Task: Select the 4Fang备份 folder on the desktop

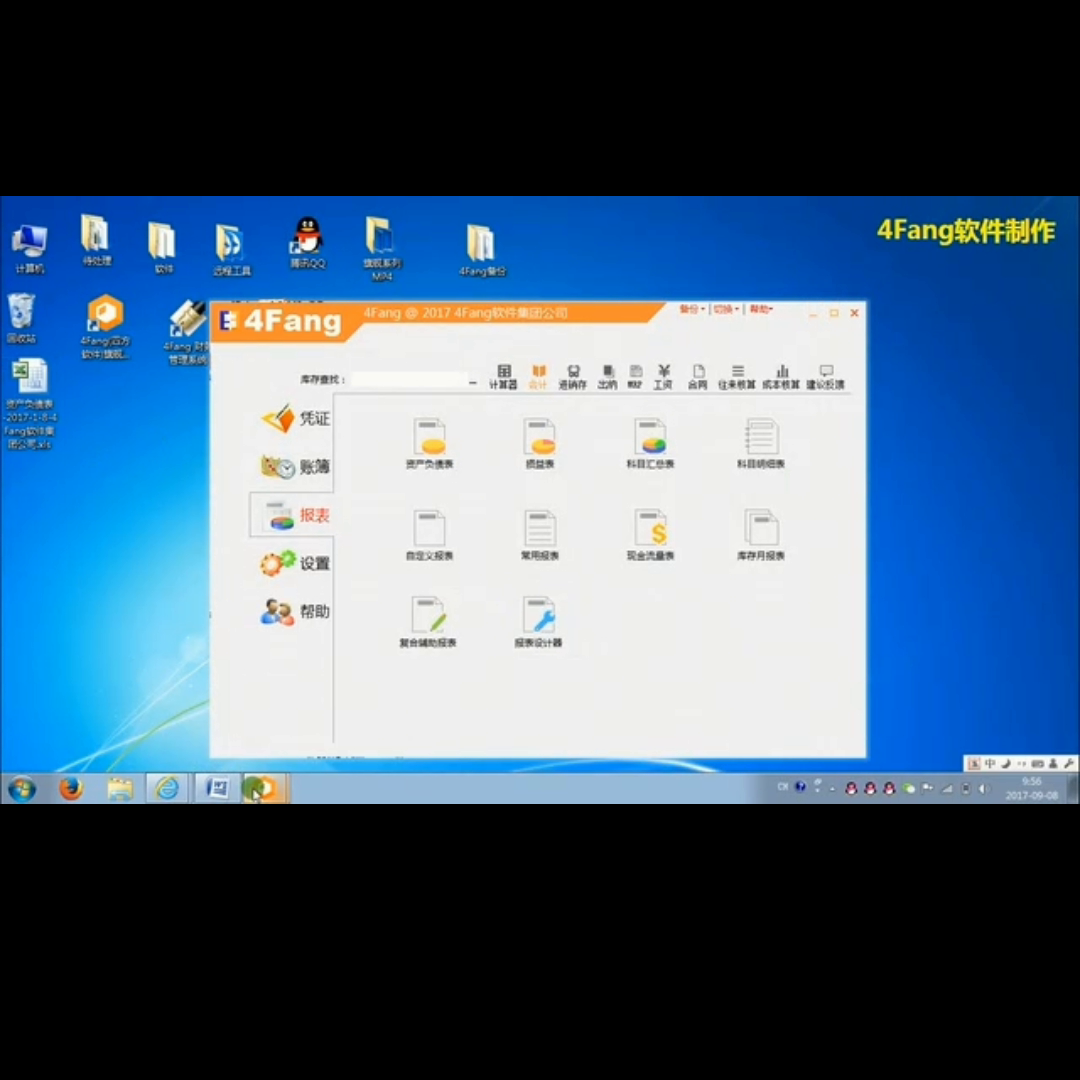Action: (x=481, y=250)
